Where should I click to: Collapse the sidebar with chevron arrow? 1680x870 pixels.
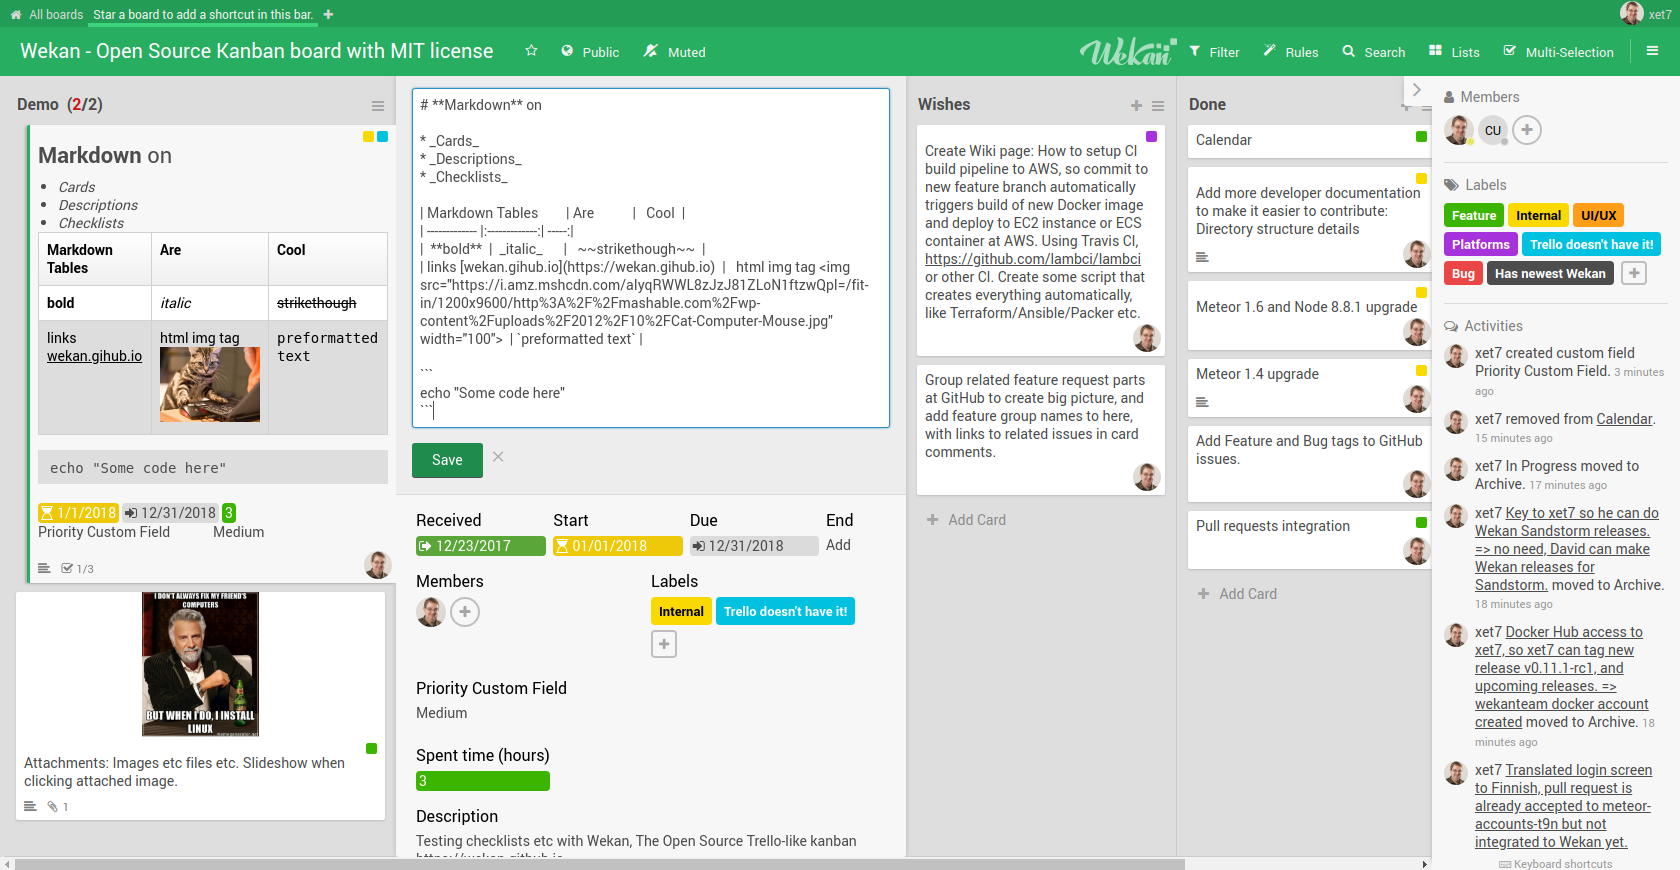tap(1416, 90)
